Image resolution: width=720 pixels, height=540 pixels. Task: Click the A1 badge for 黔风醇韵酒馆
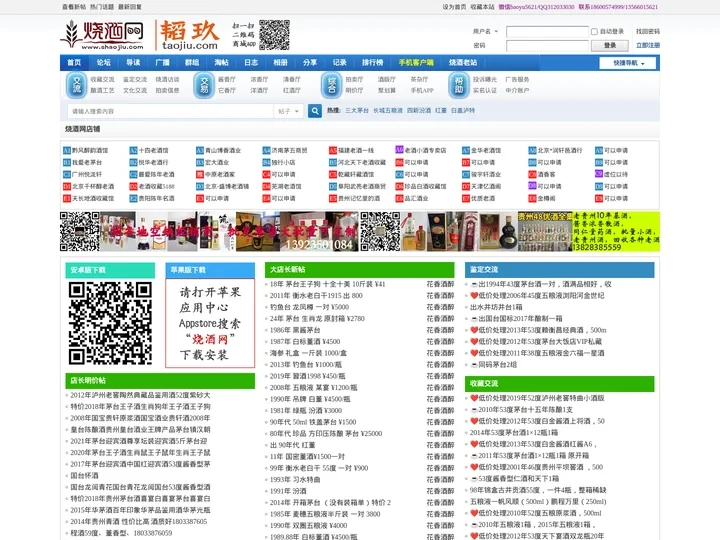[x=67, y=150]
